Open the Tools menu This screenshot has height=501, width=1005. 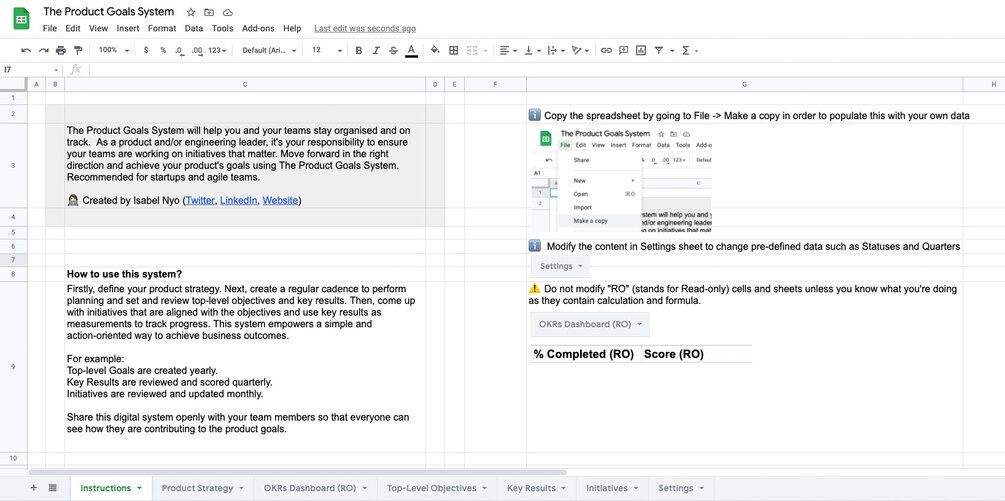222,28
